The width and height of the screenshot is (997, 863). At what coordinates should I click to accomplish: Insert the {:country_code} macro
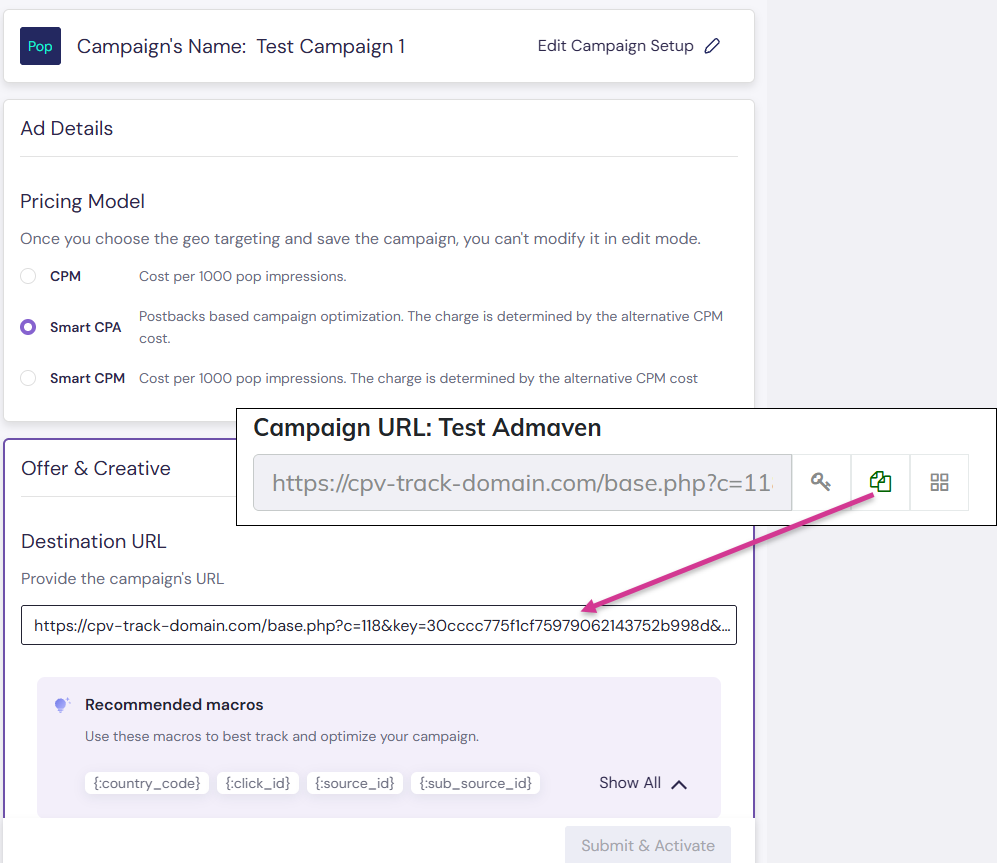point(146,783)
